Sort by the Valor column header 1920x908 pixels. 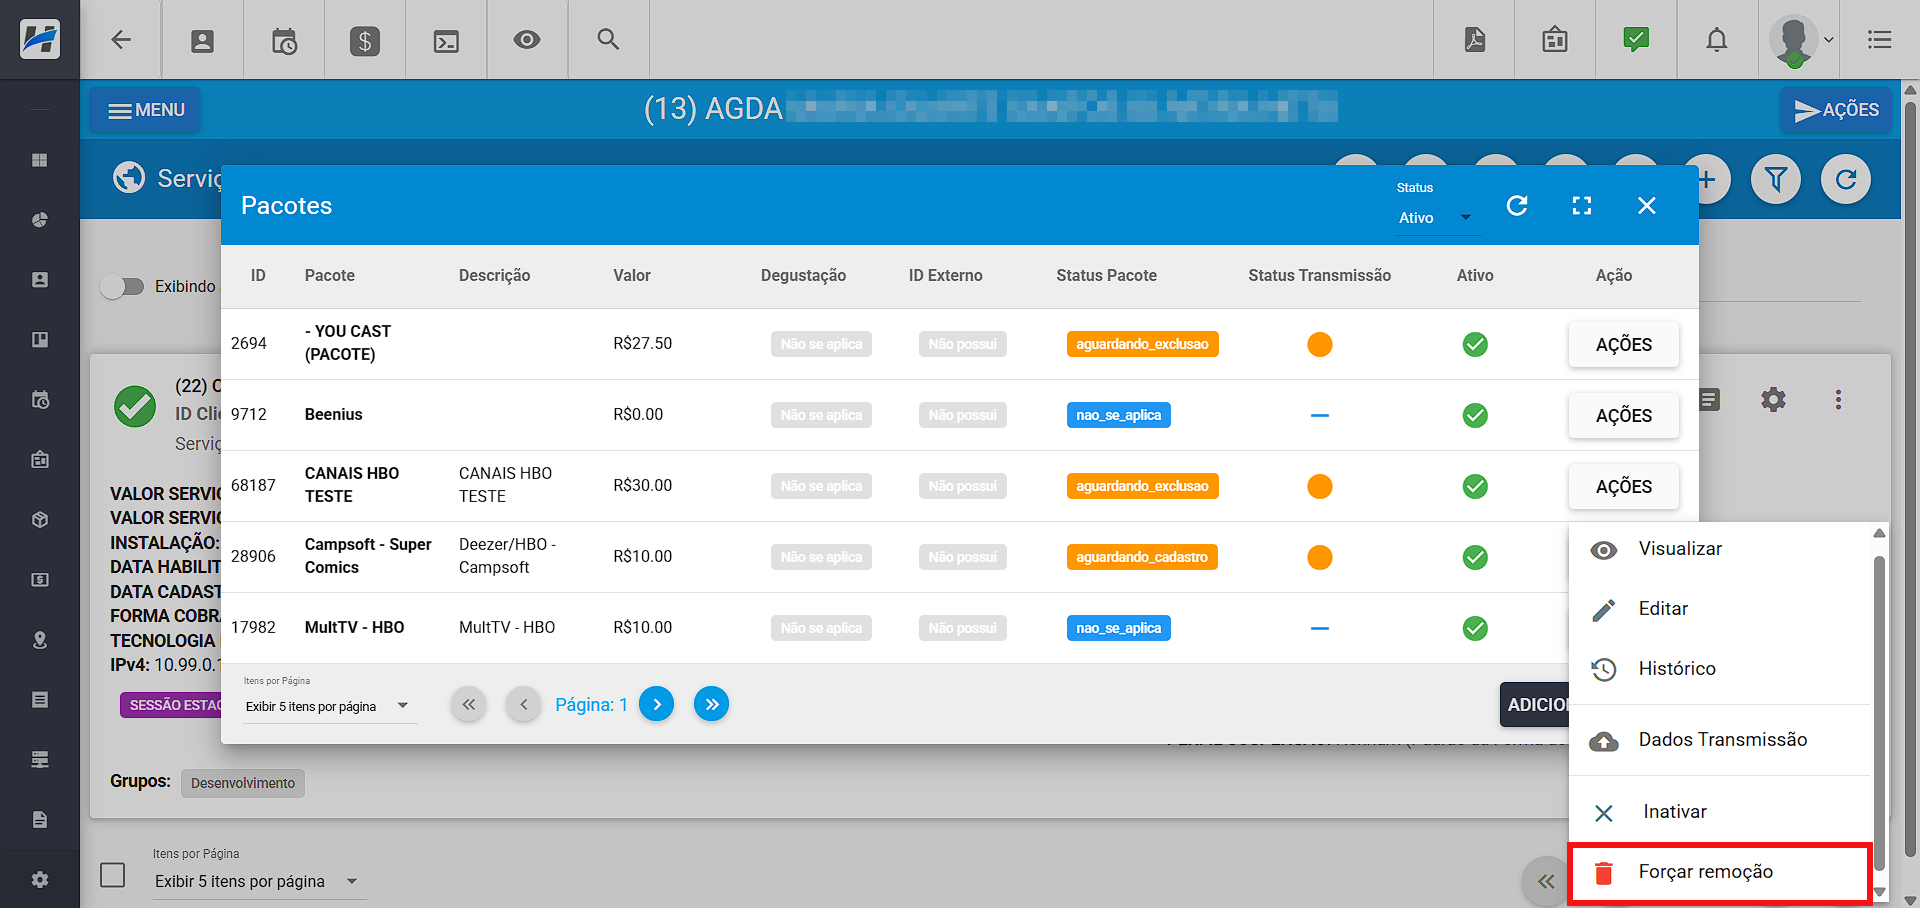pos(632,275)
